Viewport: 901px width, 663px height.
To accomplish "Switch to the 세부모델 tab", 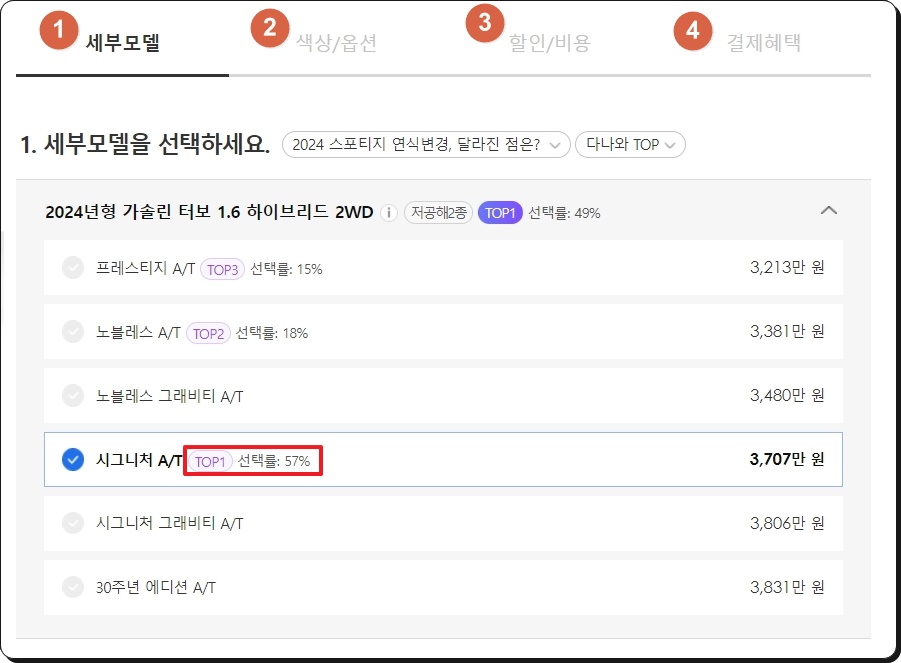I will coord(122,43).
